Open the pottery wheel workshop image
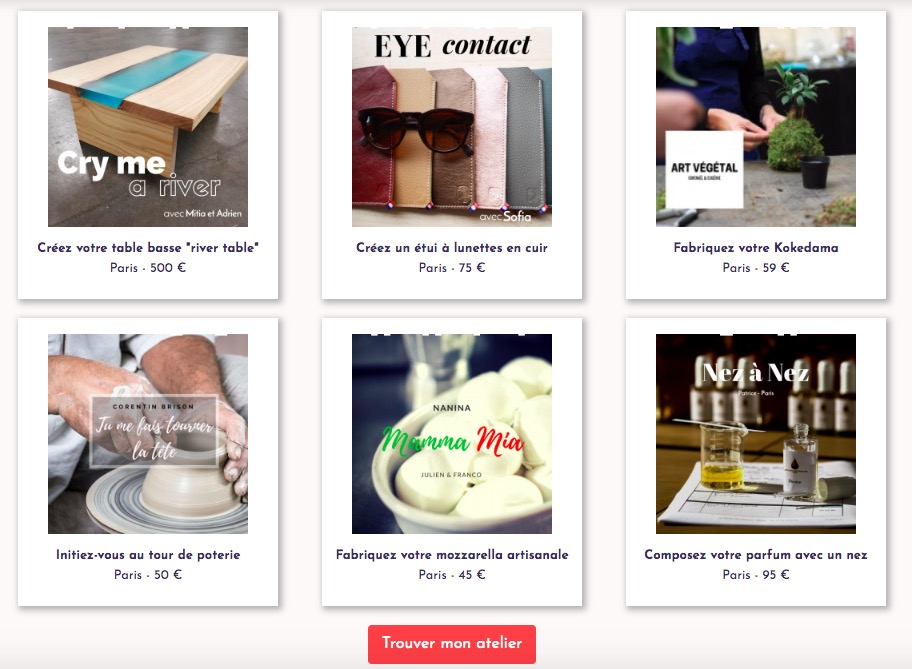The width and height of the screenshot is (912, 669). 148,433
